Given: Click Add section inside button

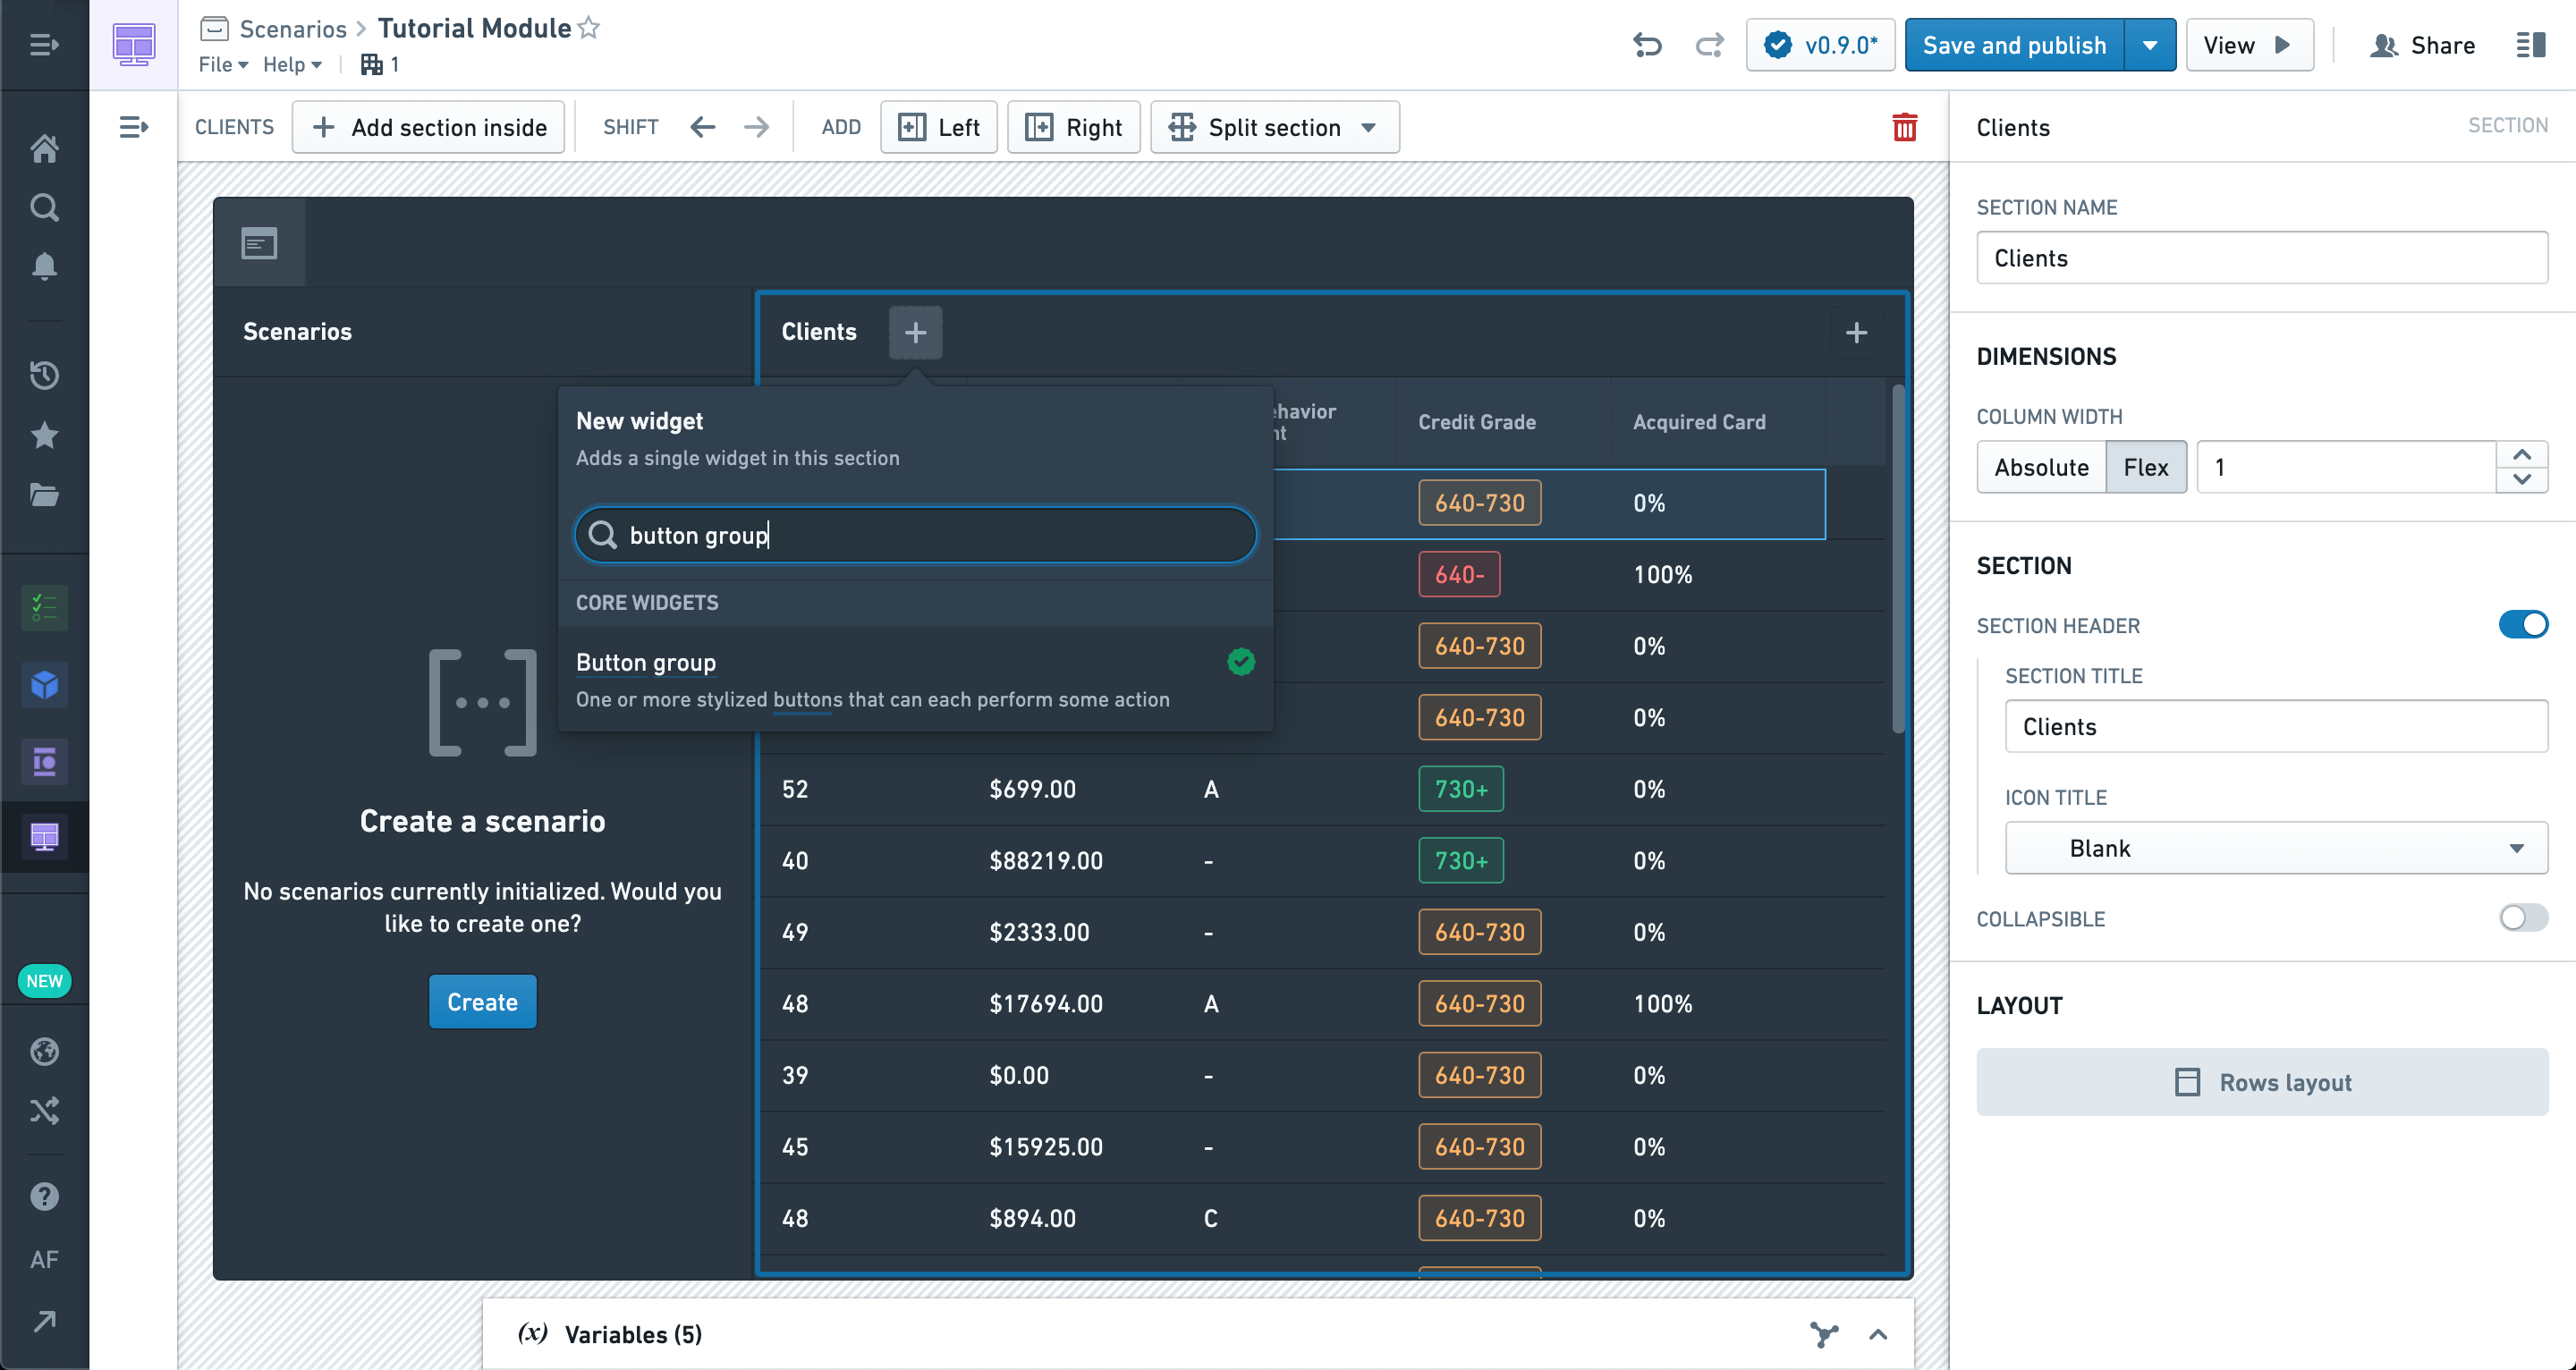Looking at the screenshot, I should (x=428, y=127).
